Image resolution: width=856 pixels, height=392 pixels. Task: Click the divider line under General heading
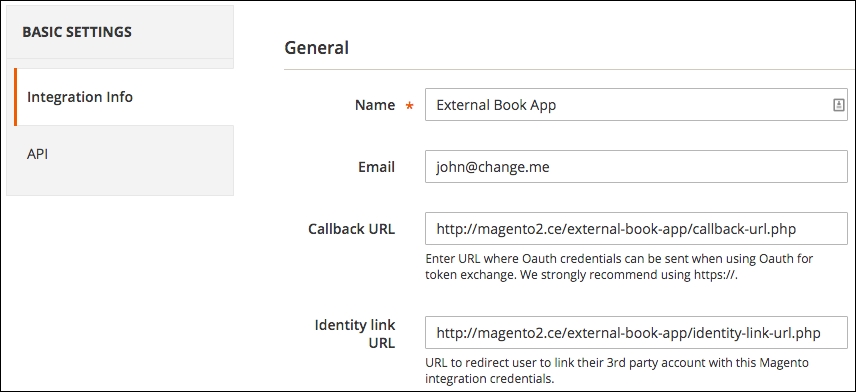tap(566, 69)
